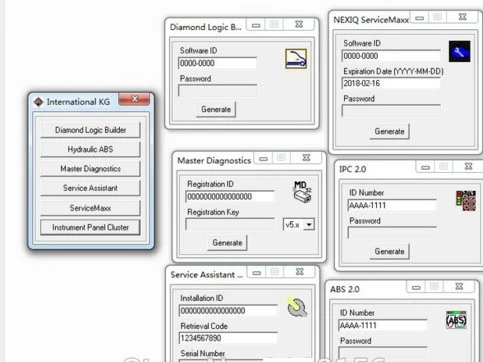Focus Installation ID field in Service Assistant
The height and width of the screenshot is (362, 483).
(228, 311)
